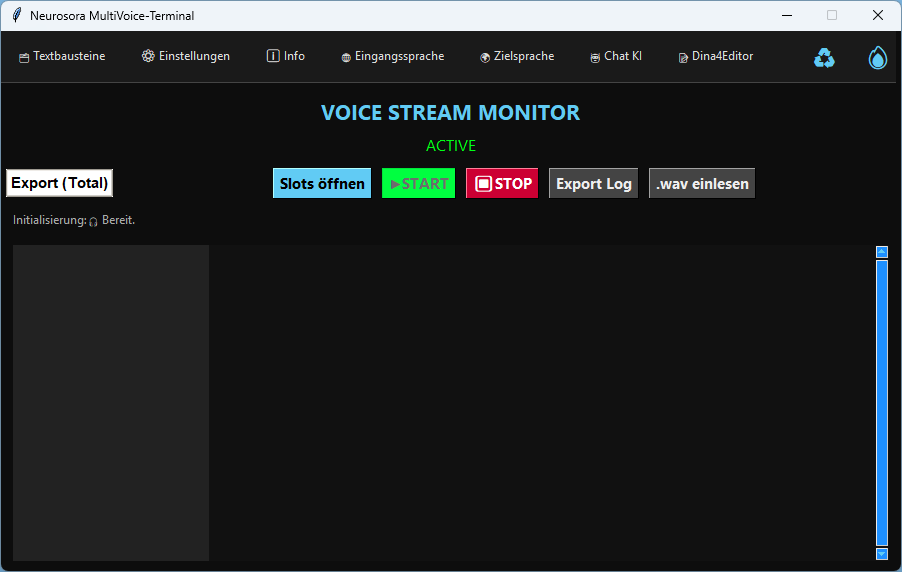This screenshot has width=902, height=572.
Task: Click the blue vertical scrollbar thumb
Action: click(x=882, y=402)
